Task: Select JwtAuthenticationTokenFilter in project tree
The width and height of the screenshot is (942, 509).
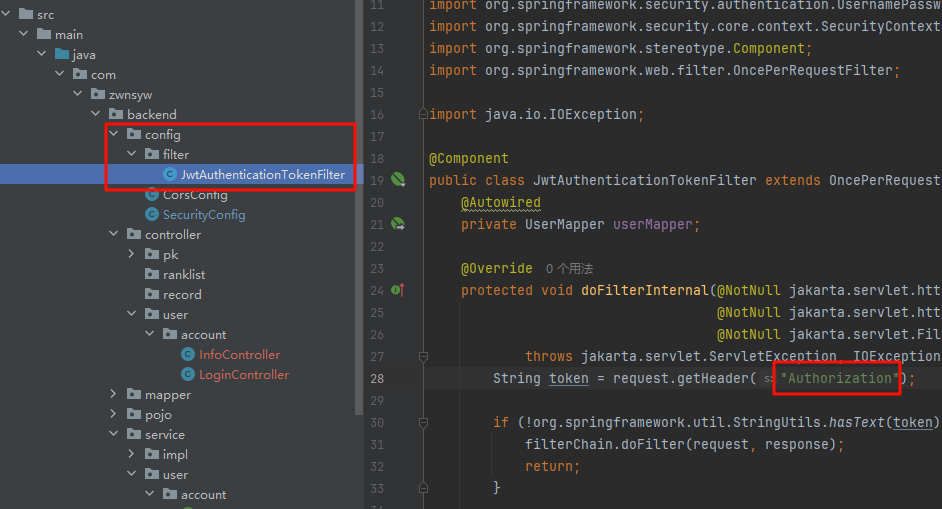Action: pyautogui.click(x=263, y=174)
